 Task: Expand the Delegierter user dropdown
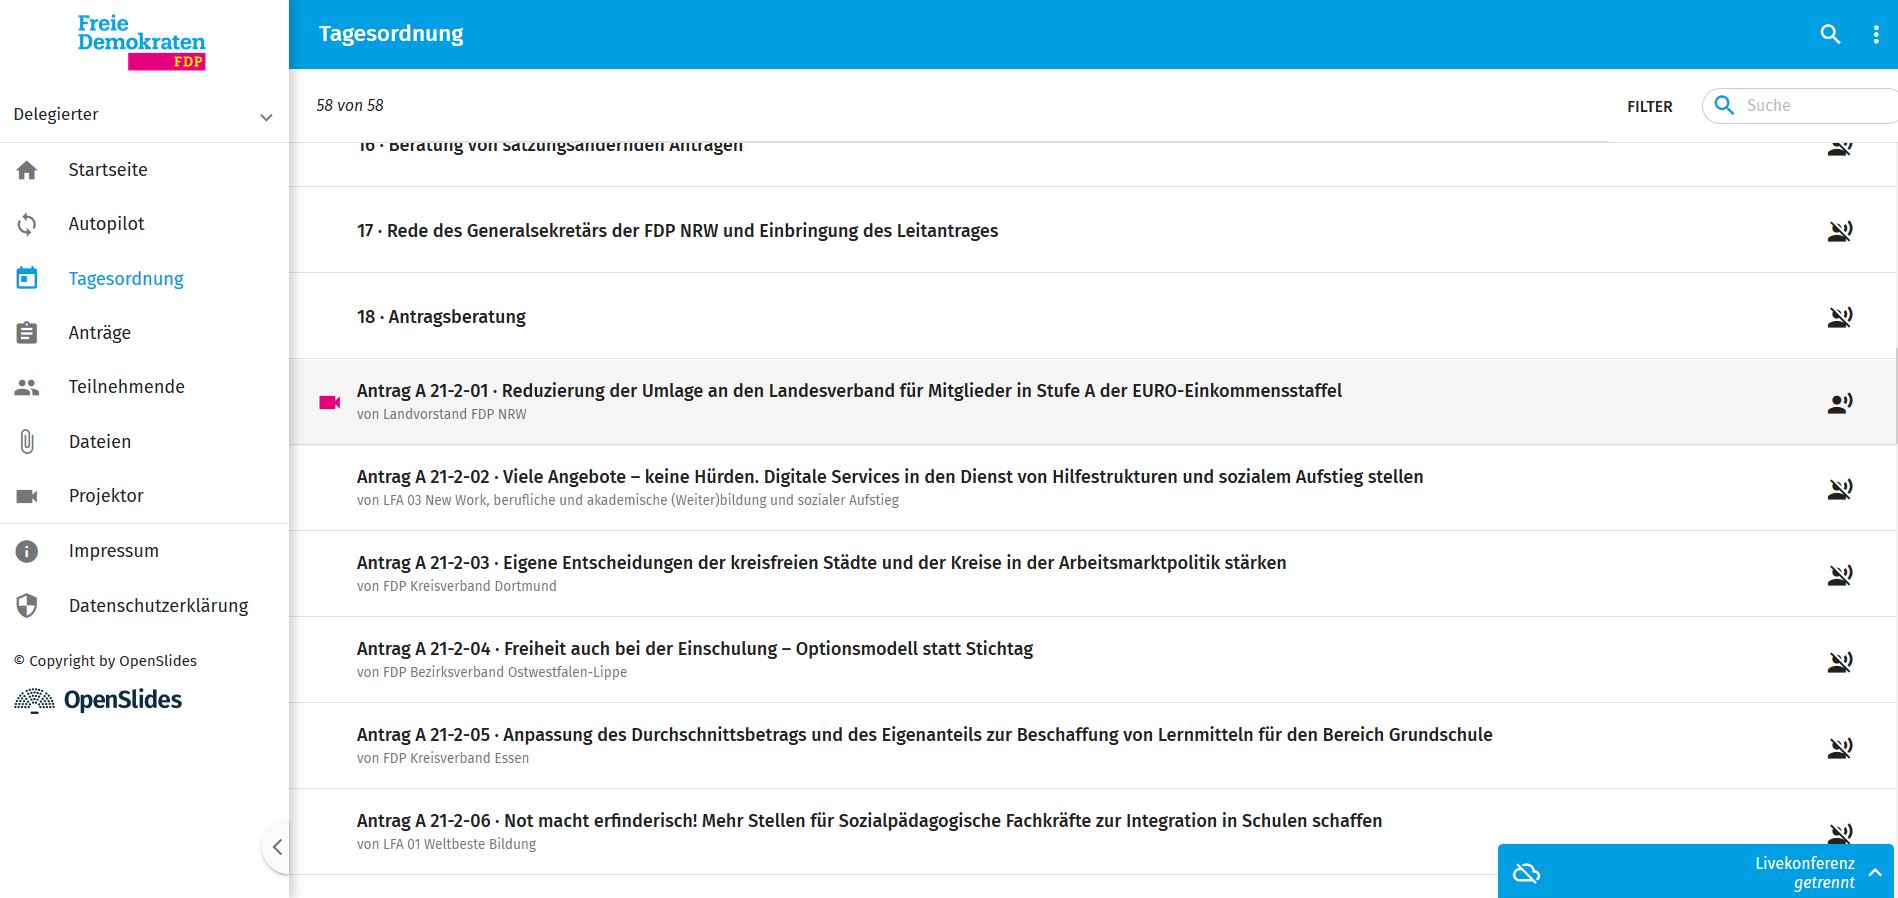[x=266, y=116]
